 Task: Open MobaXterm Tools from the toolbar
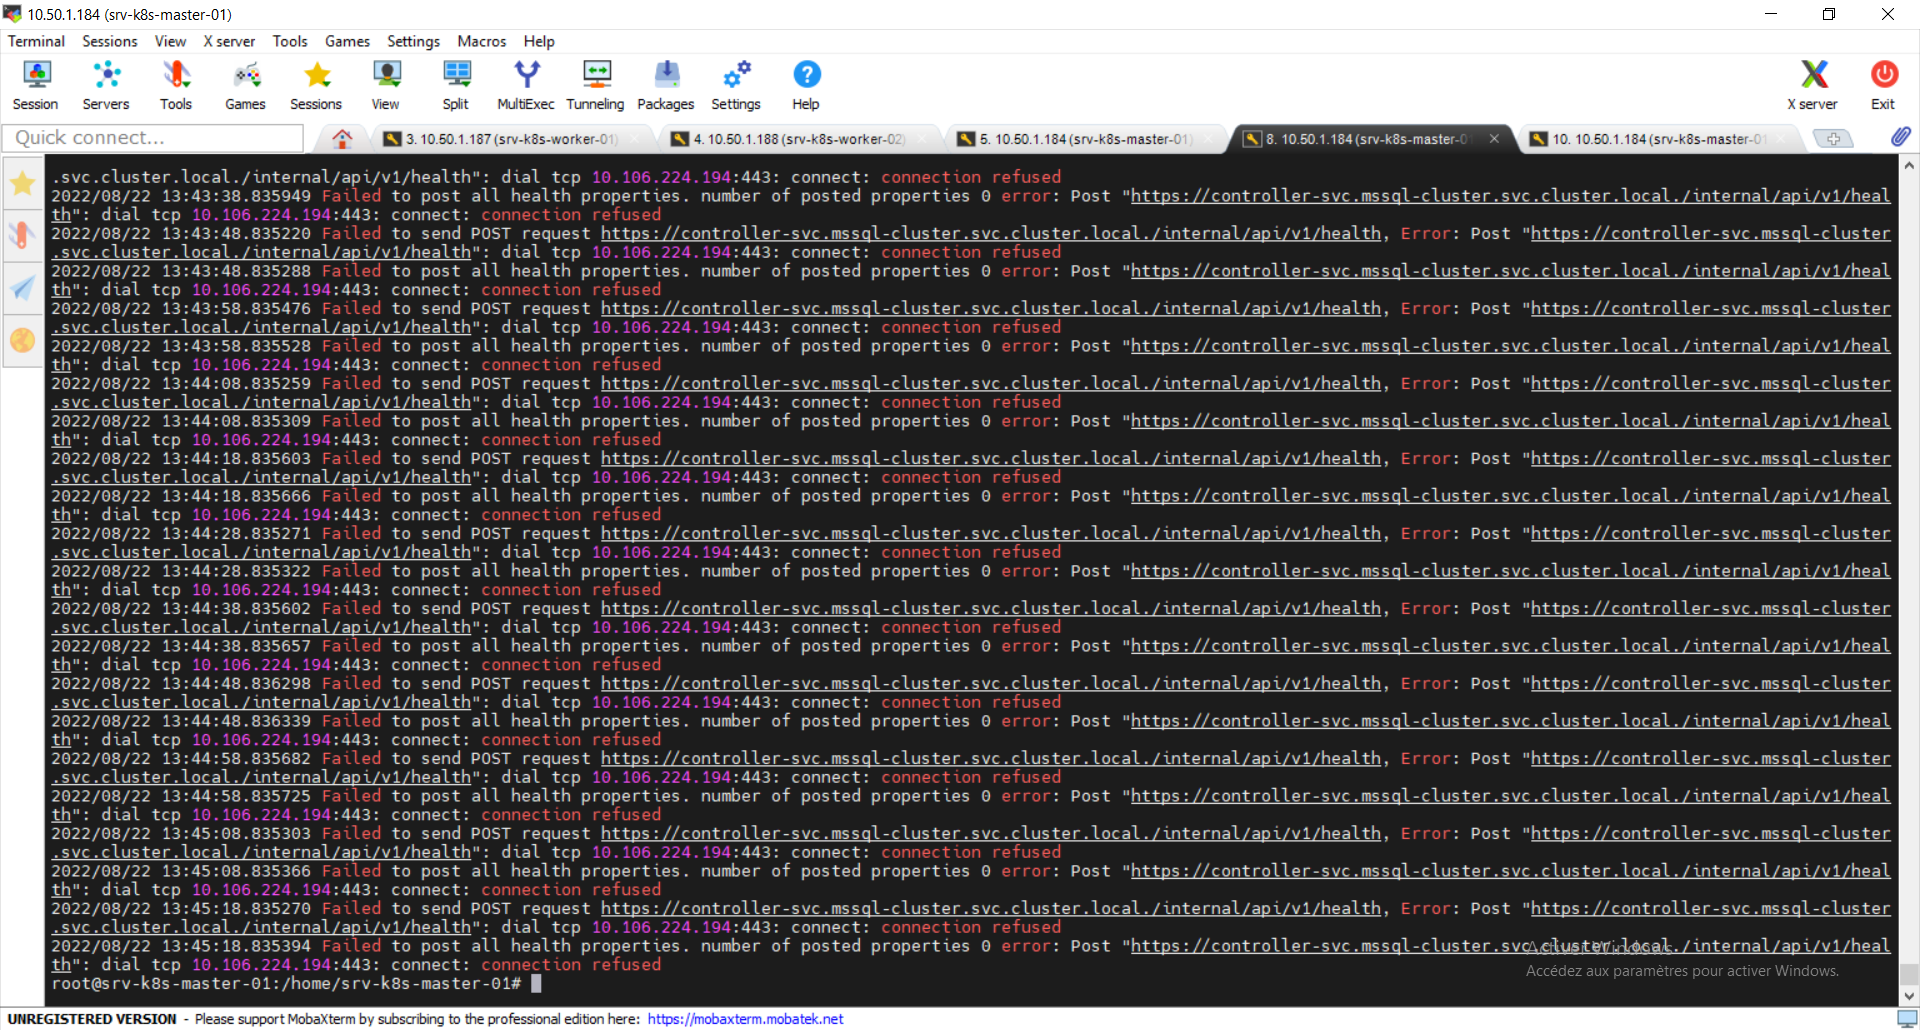[175, 84]
